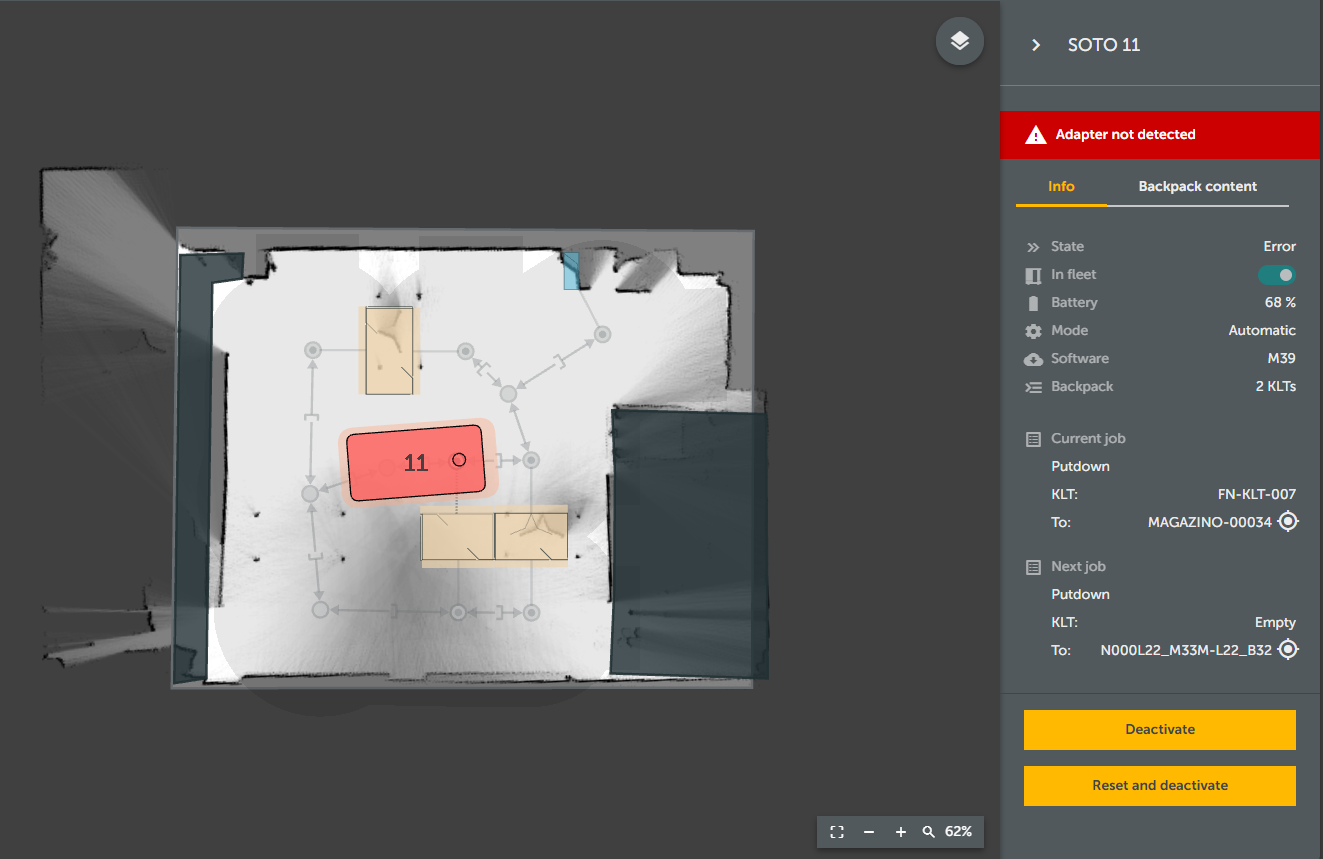Click the Current job list icon

click(x=1034, y=439)
